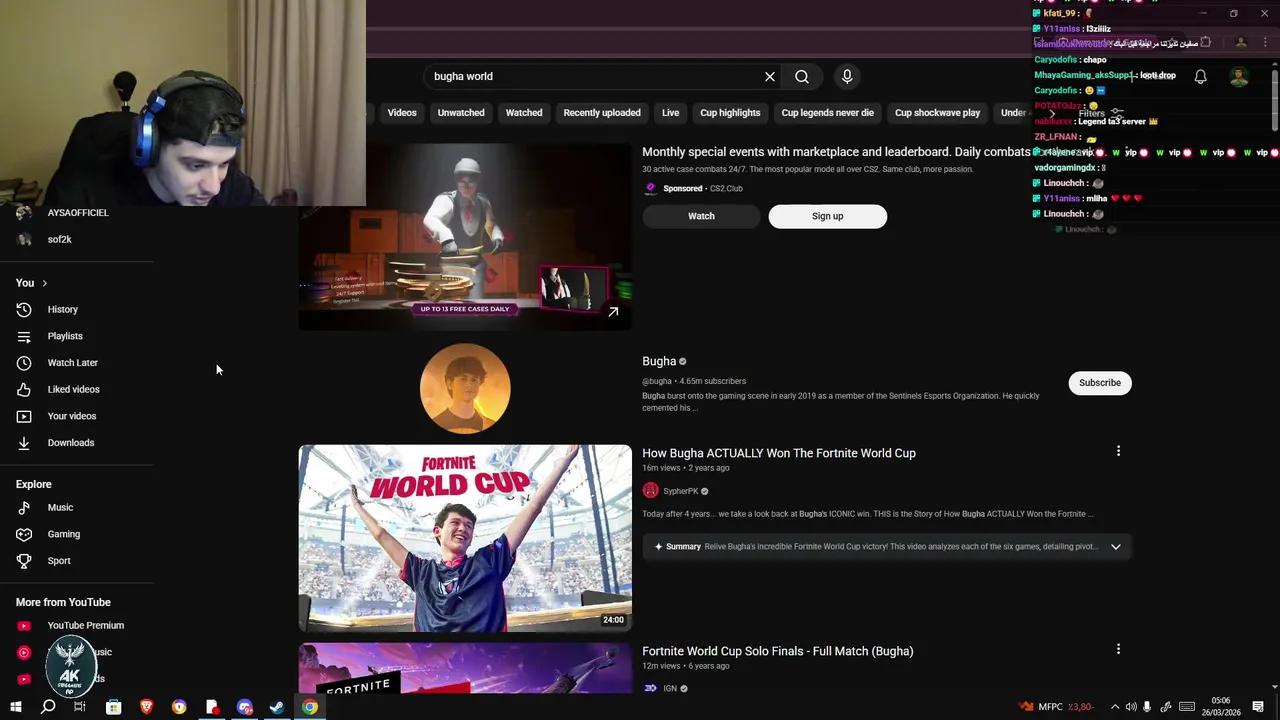1280x720 pixels.
Task: Show next filter chips arrow
Action: (x=1053, y=113)
